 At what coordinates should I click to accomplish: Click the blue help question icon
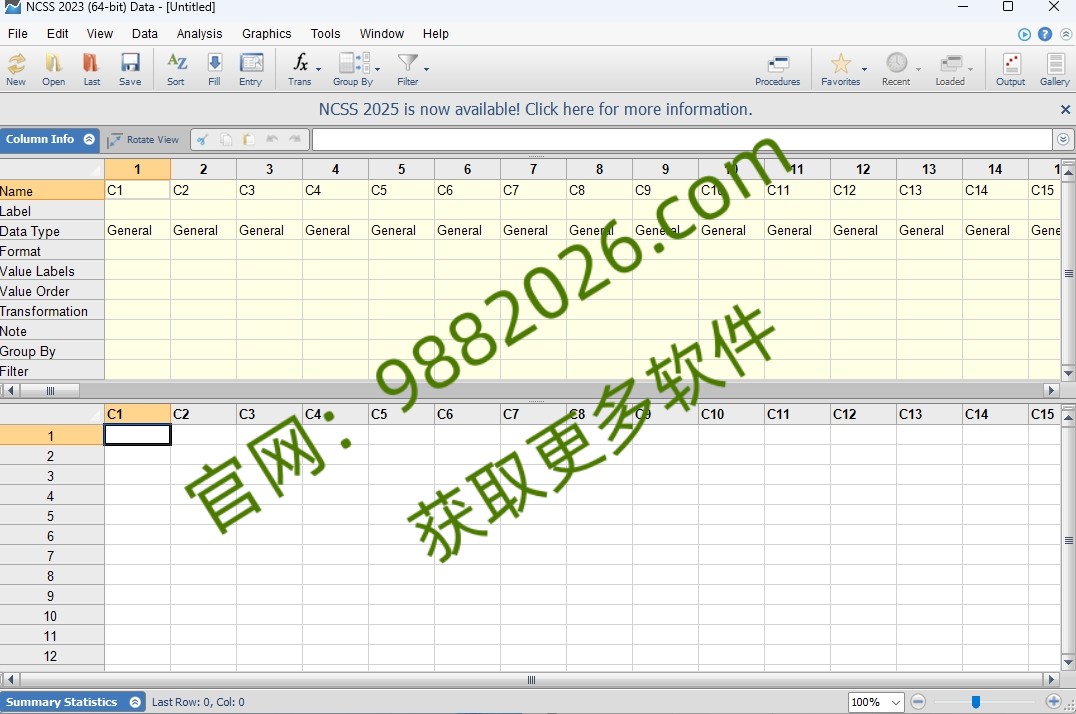(x=1044, y=34)
